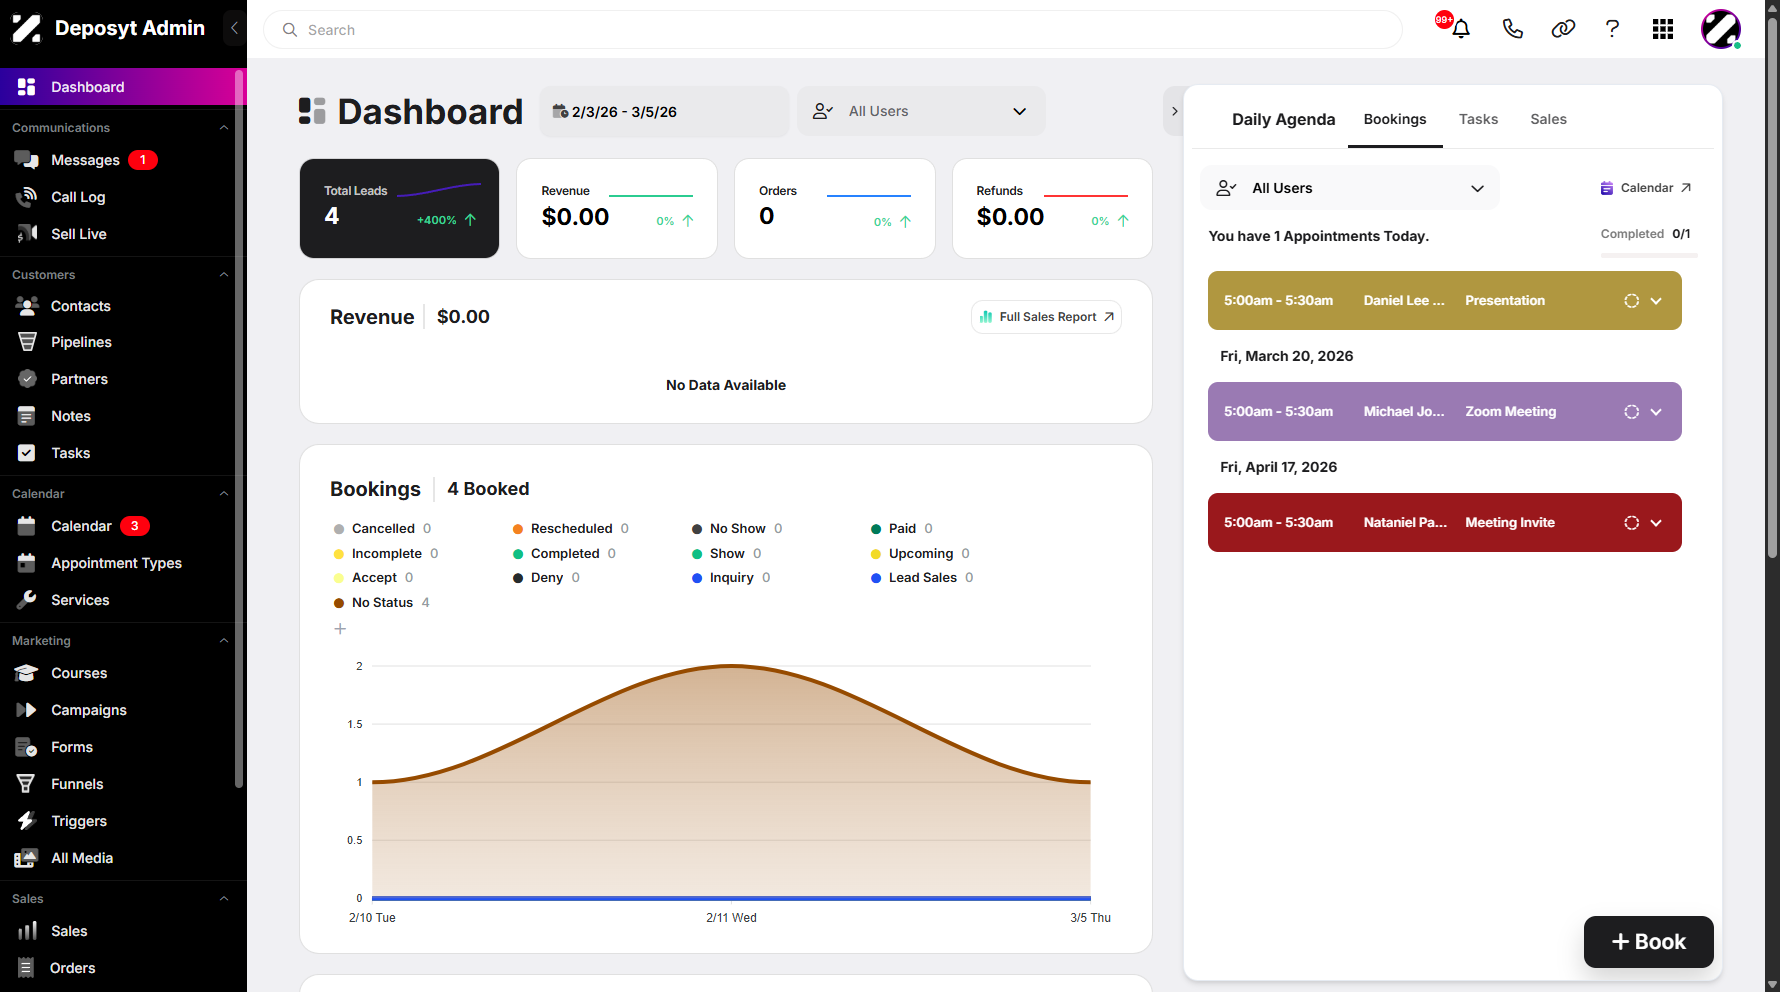Click the phone dialer icon
This screenshot has width=1780, height=992.
coord(1512,29)
